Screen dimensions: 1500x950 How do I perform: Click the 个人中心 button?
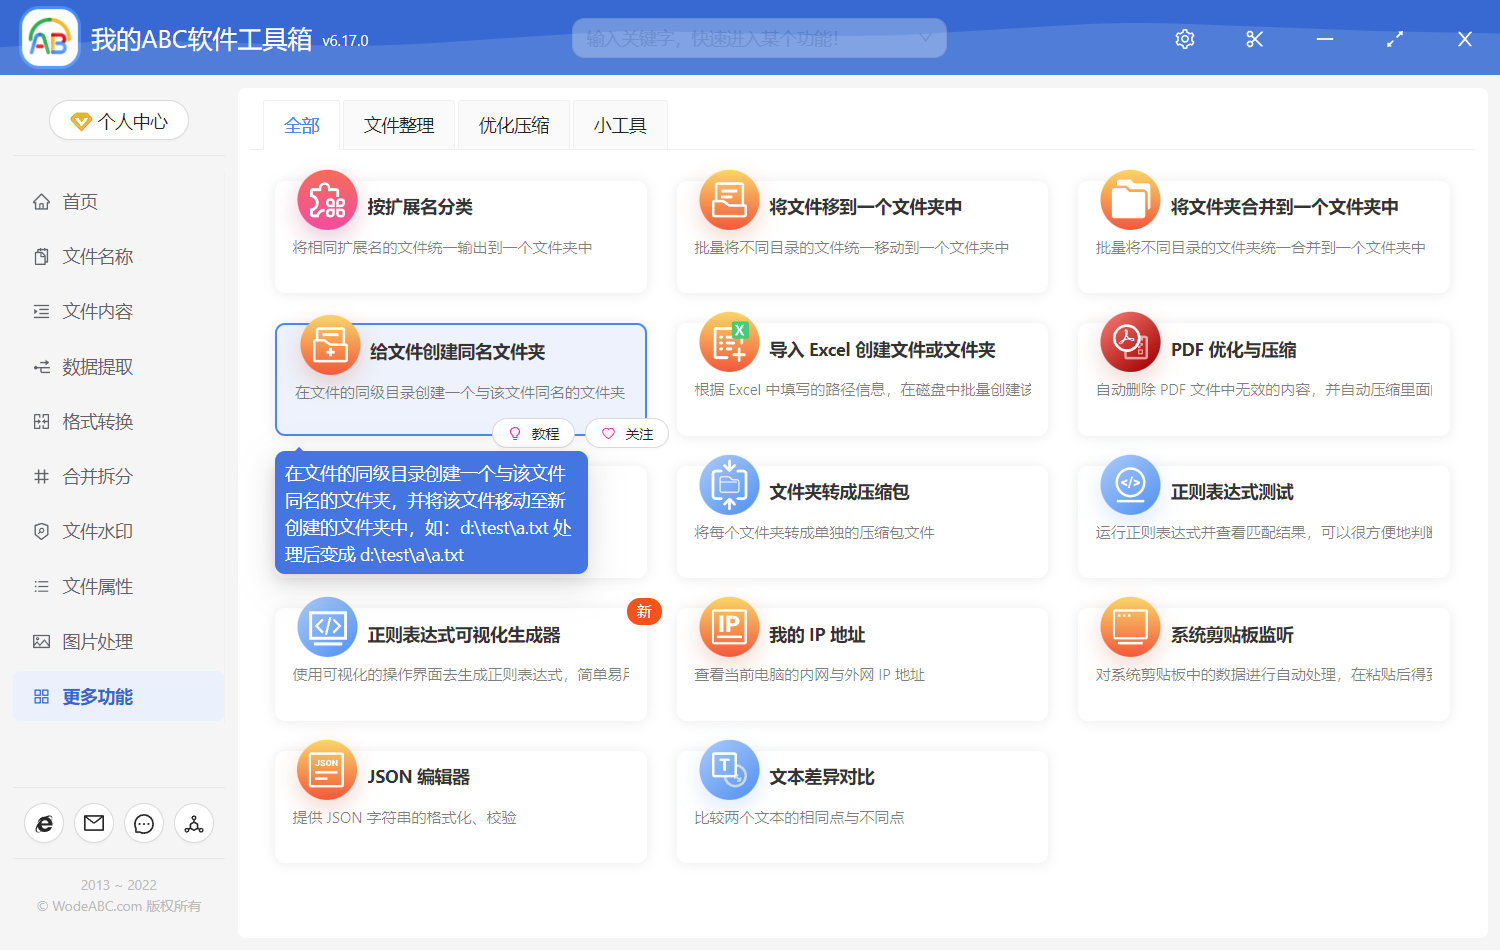pos(118,120)
